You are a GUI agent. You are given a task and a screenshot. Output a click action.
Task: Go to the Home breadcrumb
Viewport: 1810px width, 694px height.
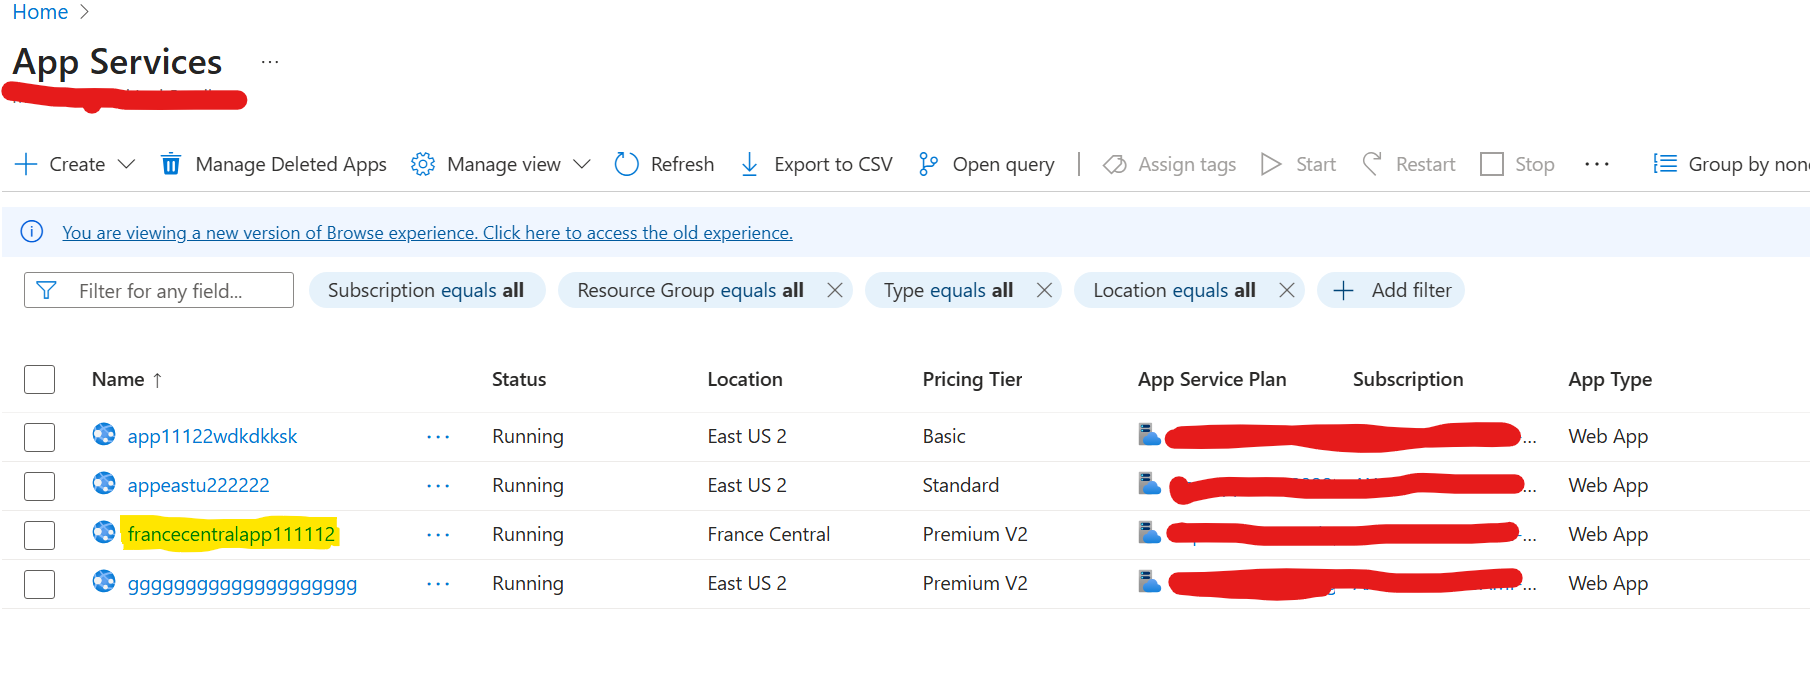pyautogui.click(x=40, y=12)
